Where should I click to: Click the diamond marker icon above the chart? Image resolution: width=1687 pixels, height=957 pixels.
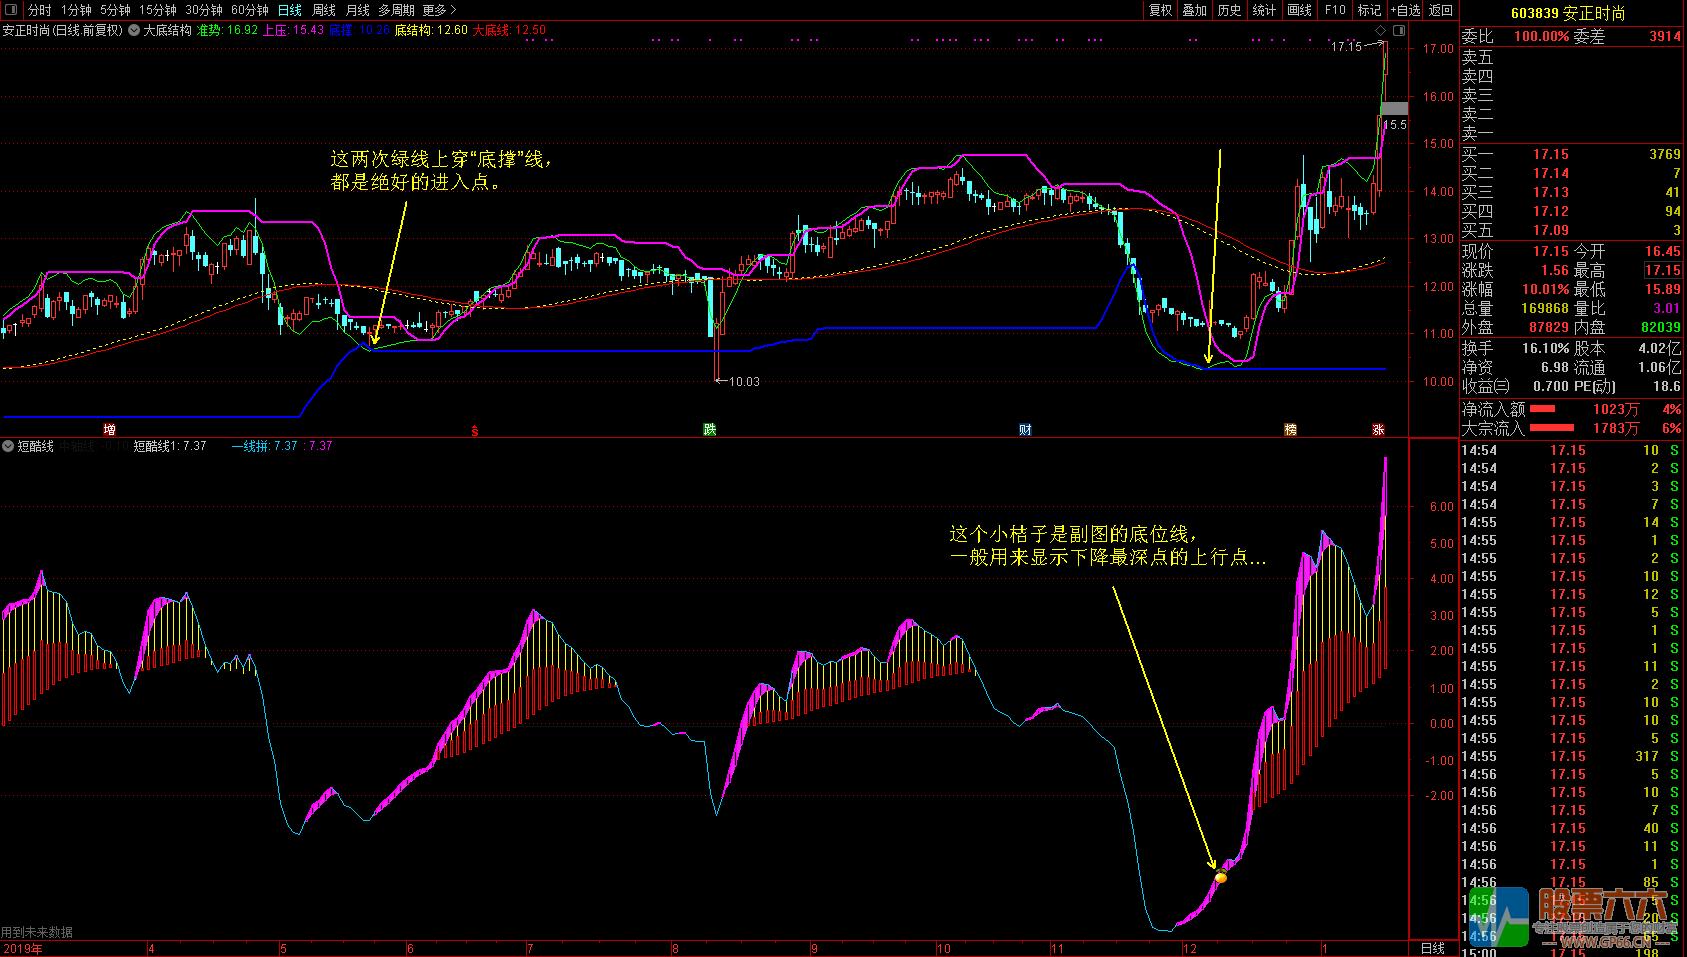[1381, 31]
